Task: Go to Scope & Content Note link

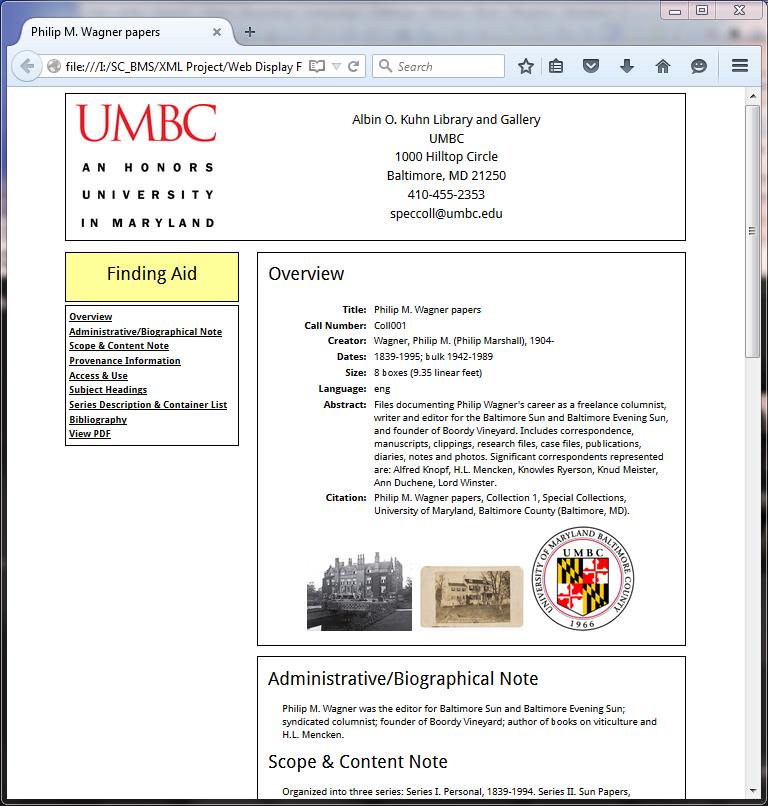Action: coord(119,346)
